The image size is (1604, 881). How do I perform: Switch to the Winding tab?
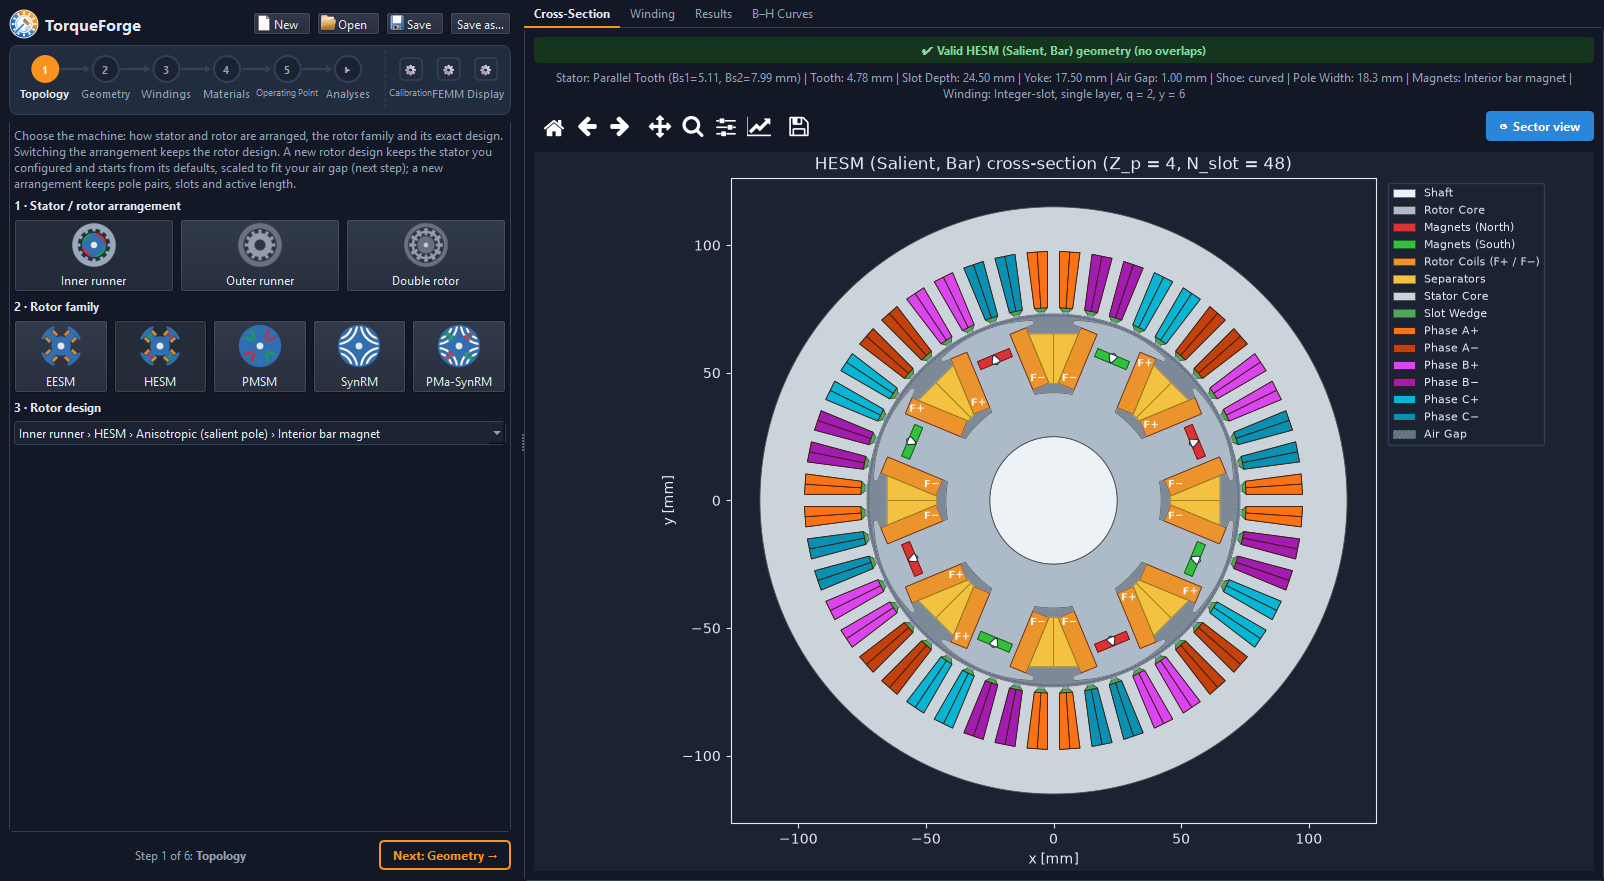pyautogui.click(x=652, y=14)
